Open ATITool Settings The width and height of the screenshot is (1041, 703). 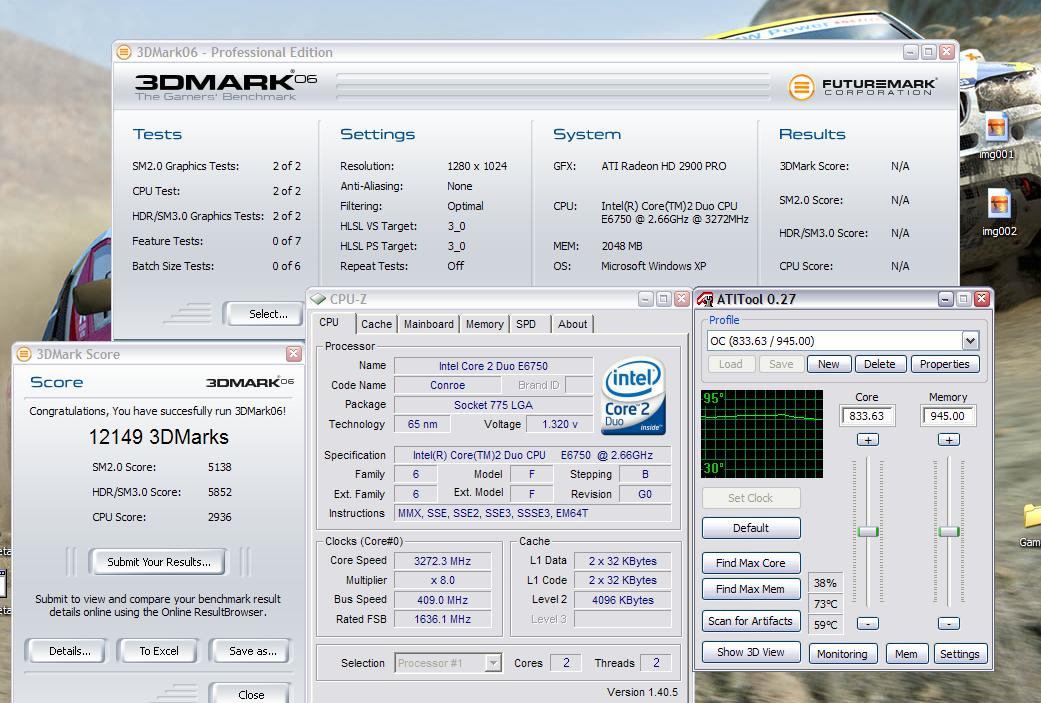(959, 654)
